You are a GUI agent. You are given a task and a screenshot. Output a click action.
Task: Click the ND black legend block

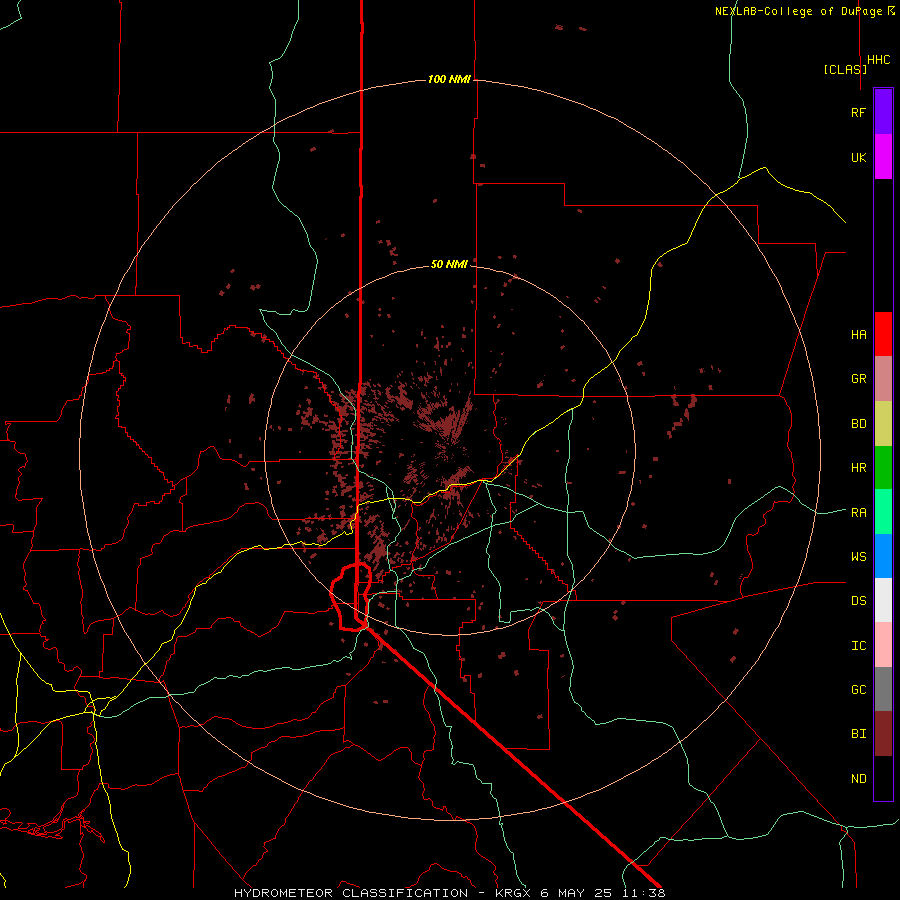[x=883, y=778]
